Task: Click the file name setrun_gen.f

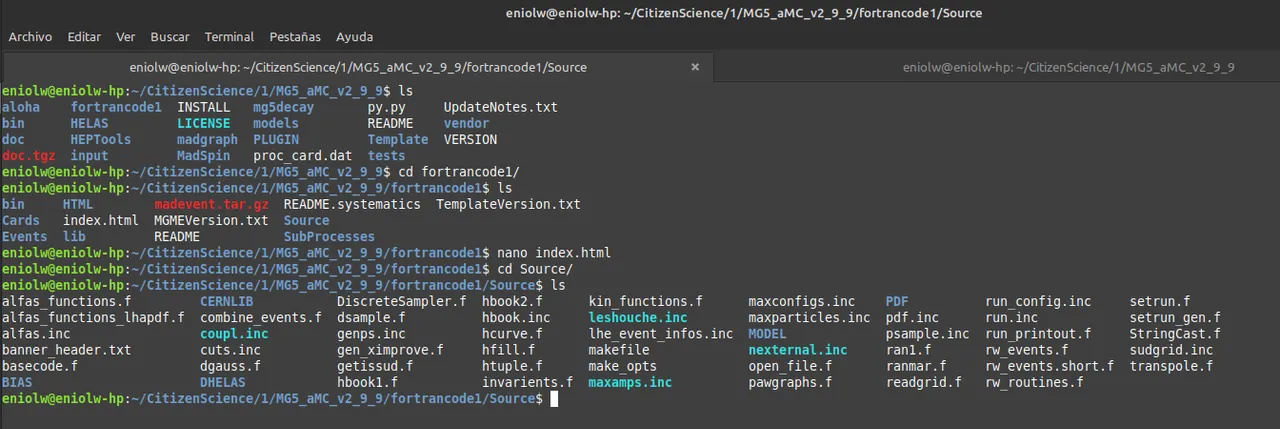Action: click(1175, 318)
